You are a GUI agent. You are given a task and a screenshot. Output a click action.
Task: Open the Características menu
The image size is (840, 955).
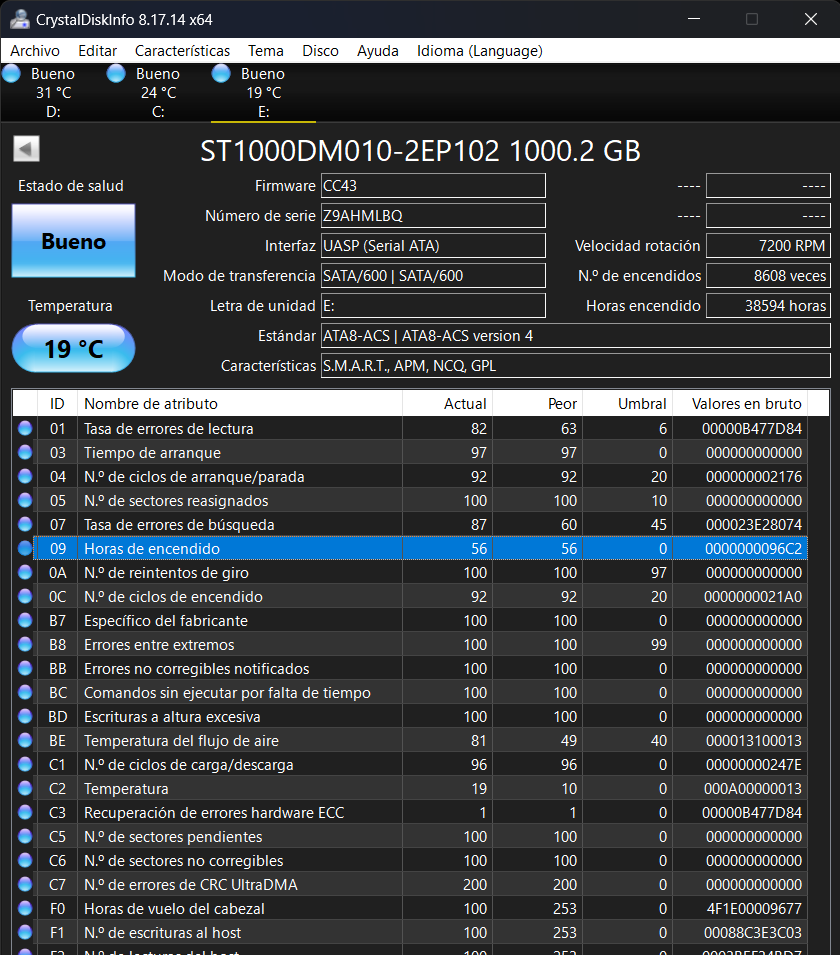pyautogui.click(x=182, y=50)
